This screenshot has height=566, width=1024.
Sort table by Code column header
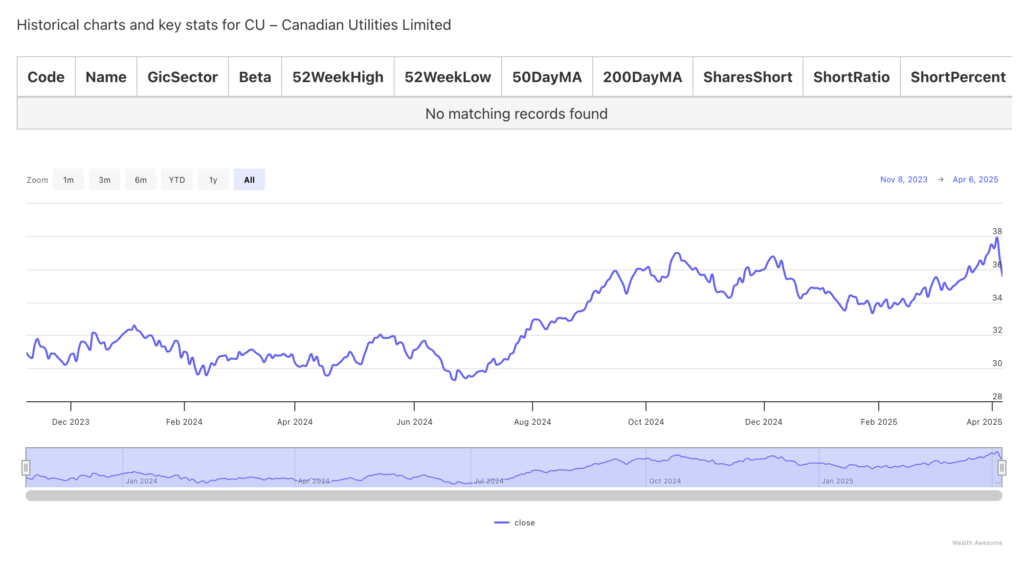tap(46, 77)
